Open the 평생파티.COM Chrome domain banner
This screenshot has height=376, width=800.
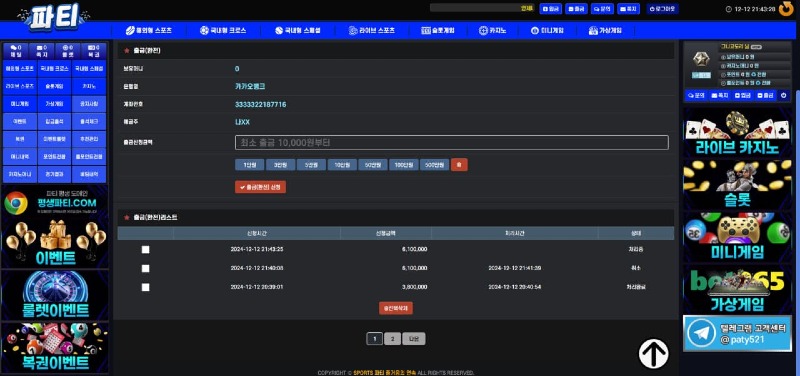(55, 203)
